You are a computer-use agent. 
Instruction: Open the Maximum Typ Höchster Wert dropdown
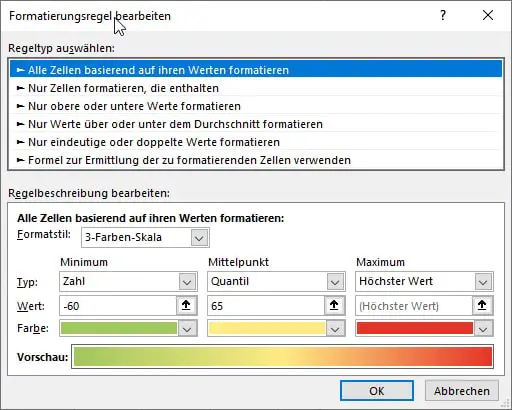(x=424, y=281)
